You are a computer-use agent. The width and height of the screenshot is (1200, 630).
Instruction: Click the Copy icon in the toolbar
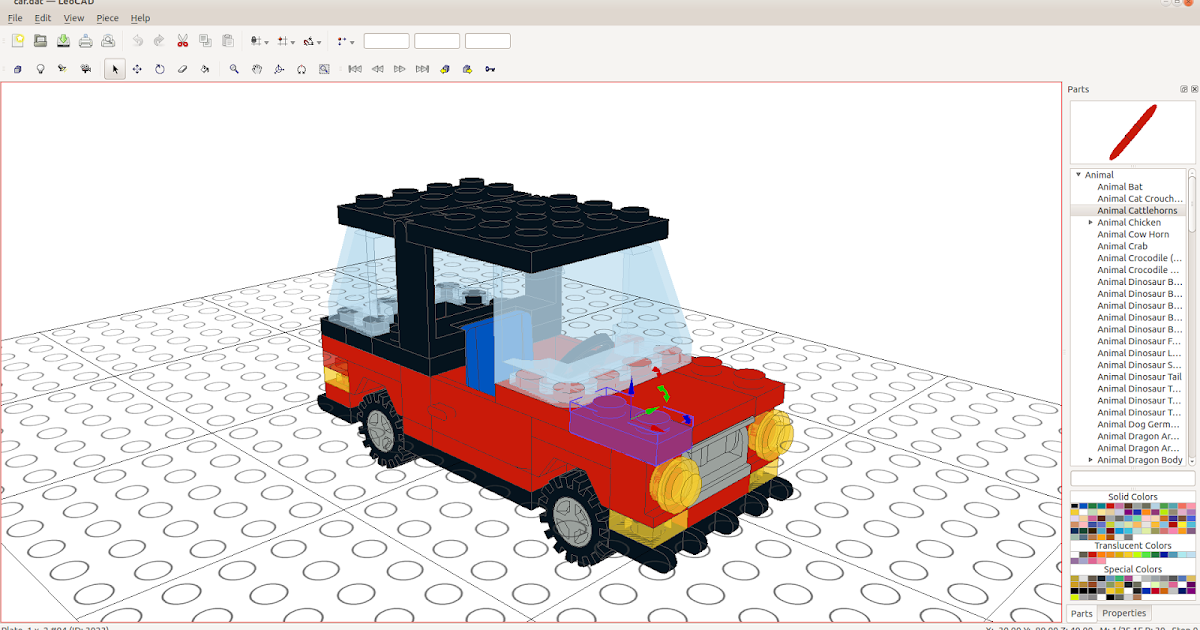point(205,41)
